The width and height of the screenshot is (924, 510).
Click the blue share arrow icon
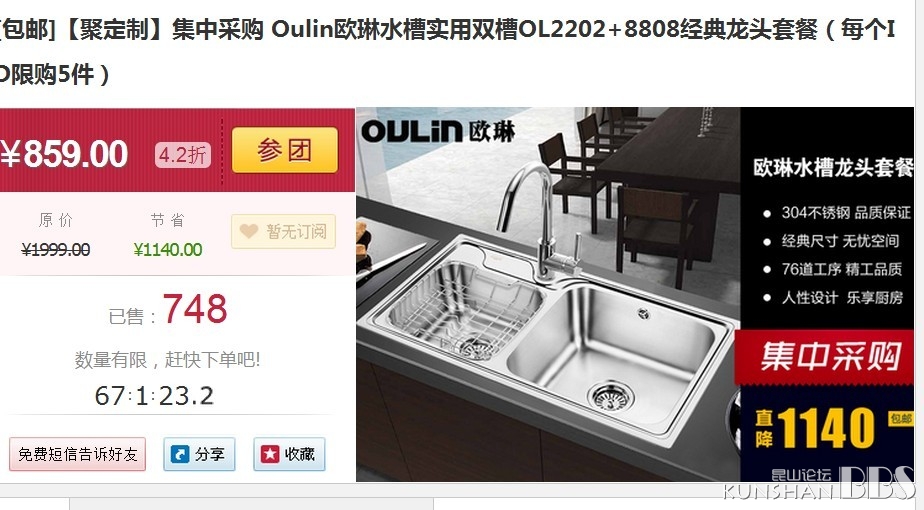pos(179,454)
